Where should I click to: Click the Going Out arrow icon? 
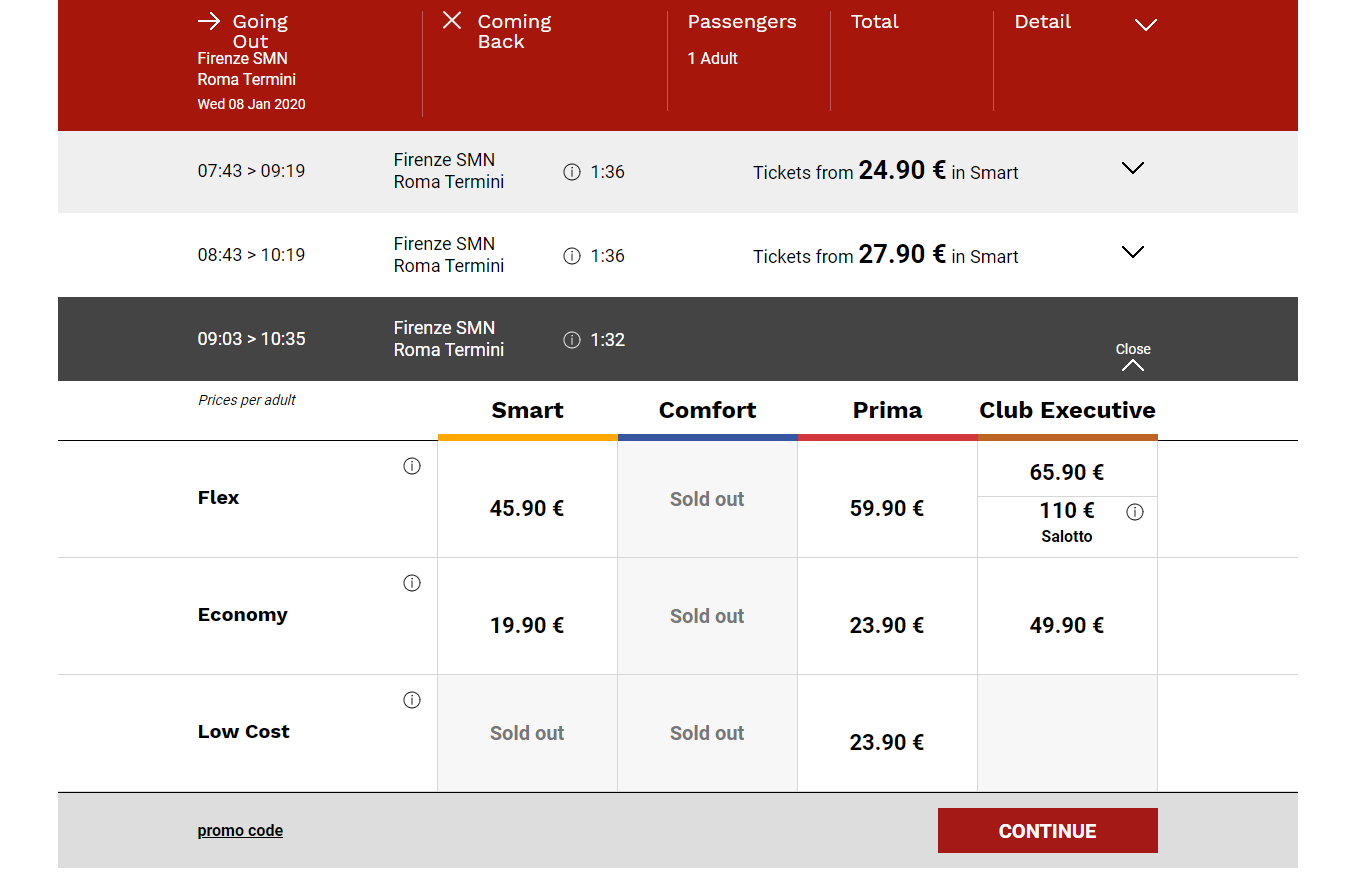[209, 21]
